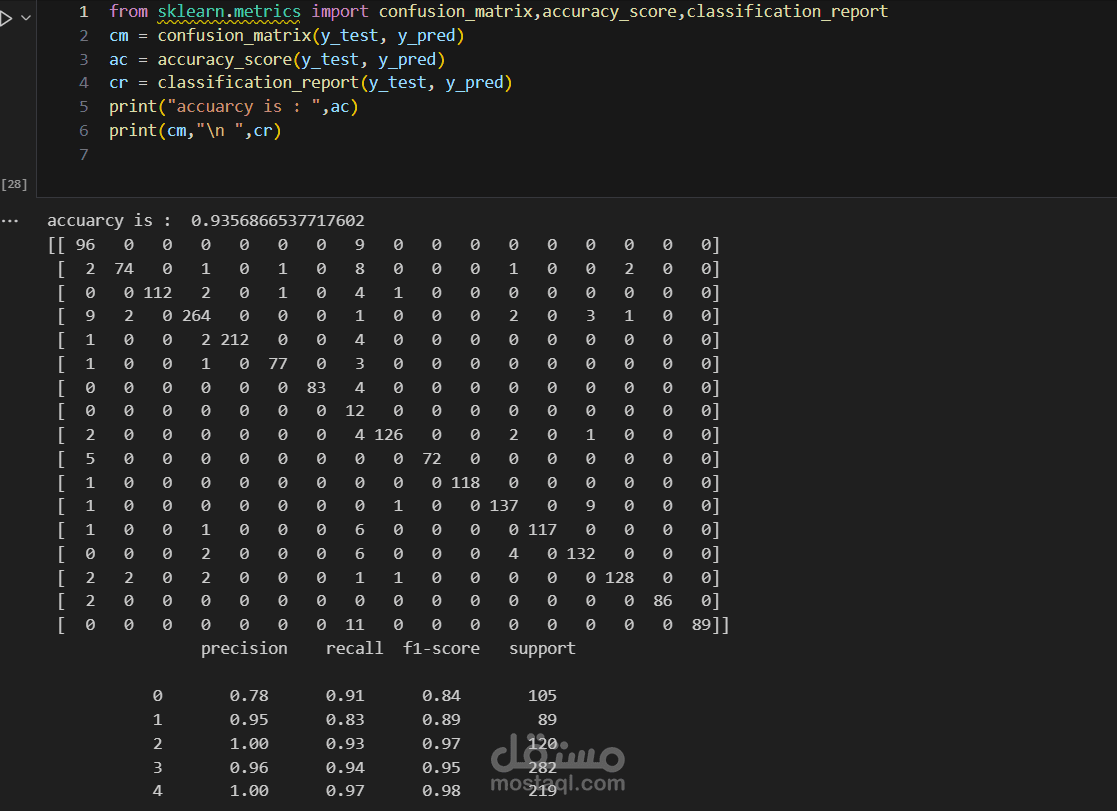
Task: Click support value 105 for class 0
Action: [x=542, y=696]
